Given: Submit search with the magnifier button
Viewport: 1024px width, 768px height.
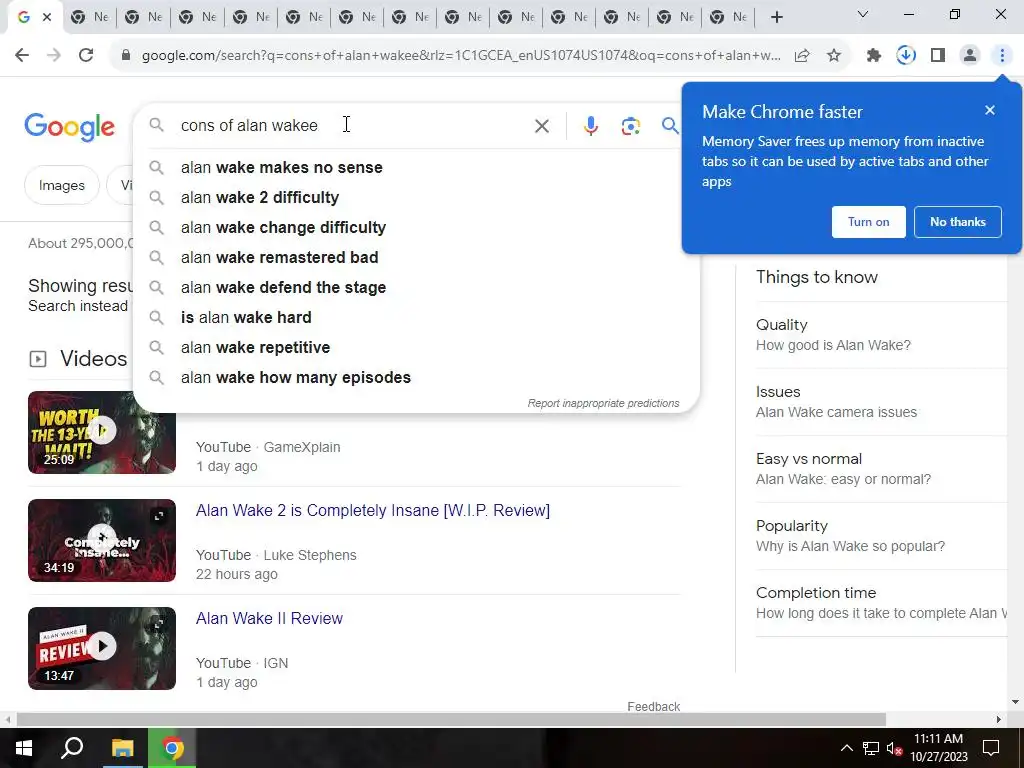Looking at the screenshot, I should [669, 125].
